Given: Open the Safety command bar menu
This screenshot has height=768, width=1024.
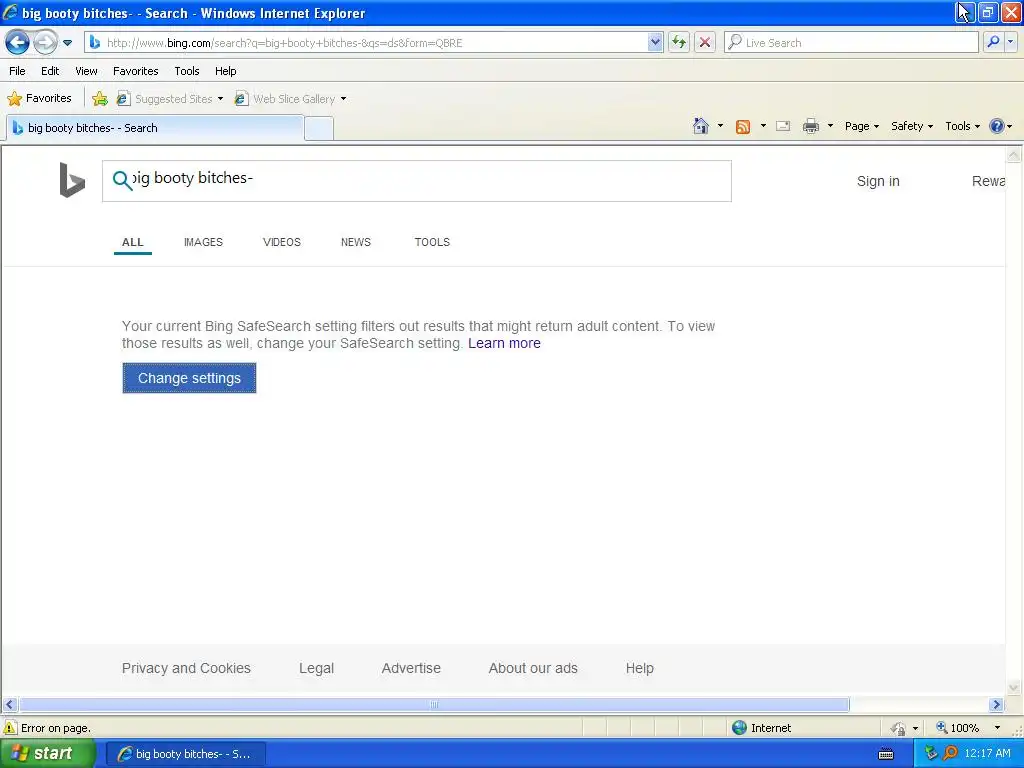Looking at the screenshot, I should click(912, 126).
